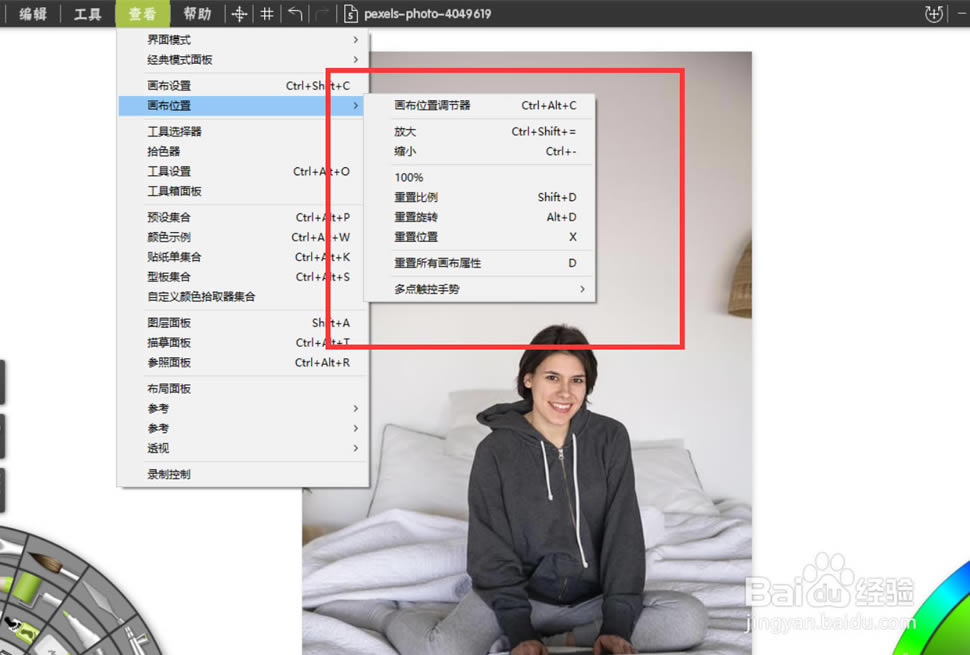Open the 帮助 menu

[x=197, y=14]
